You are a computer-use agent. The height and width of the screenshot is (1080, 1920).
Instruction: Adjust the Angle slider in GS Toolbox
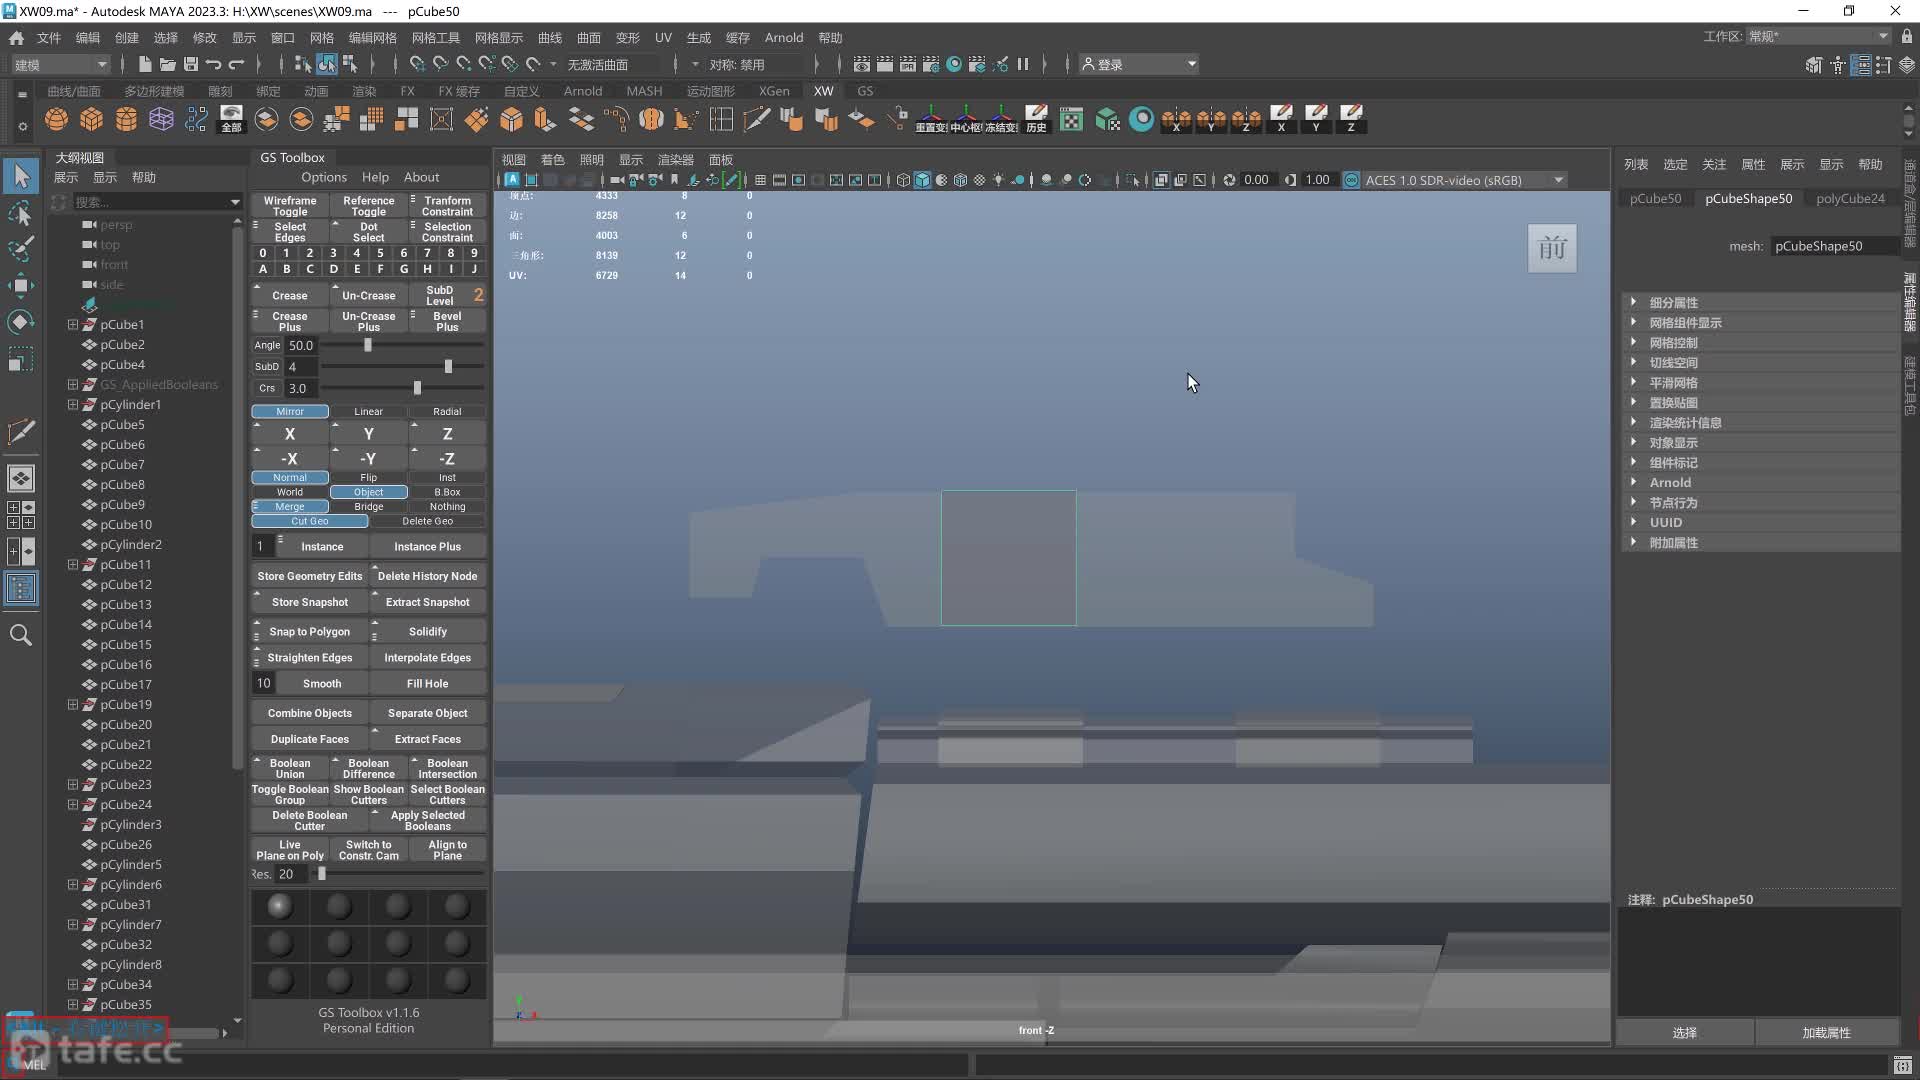(x=367, y=345)
